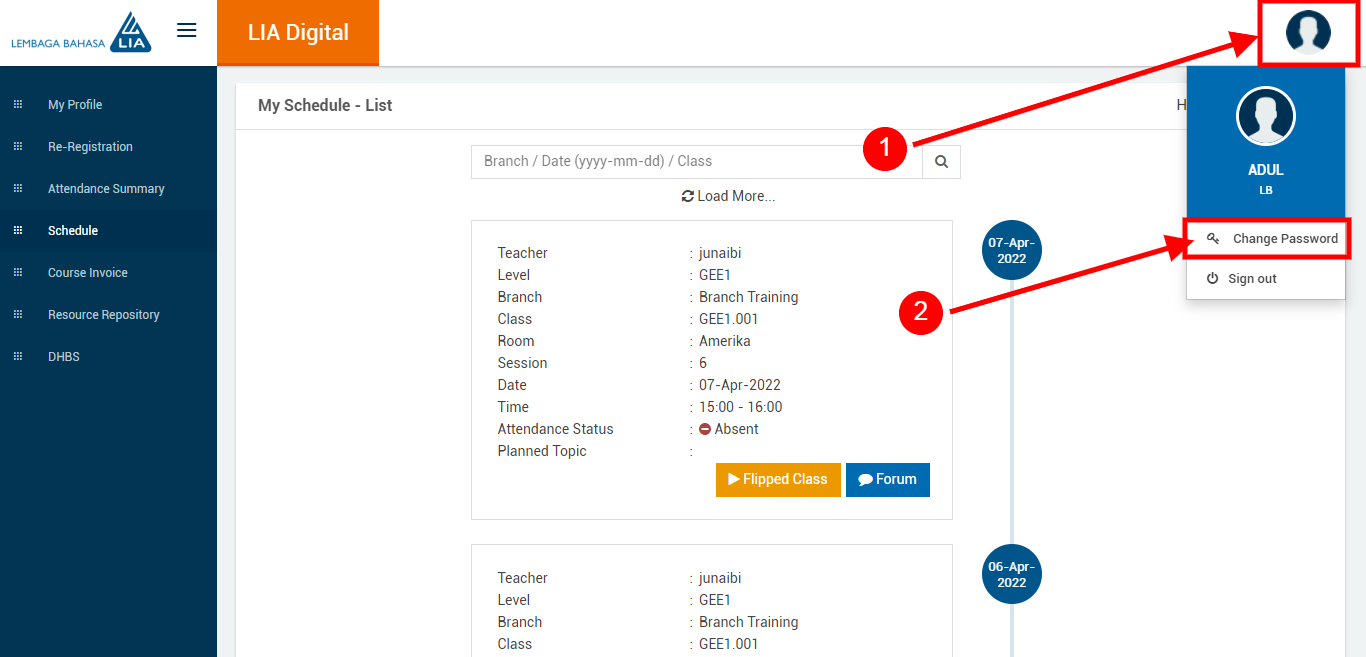The image size is (1366, 657).
Task: Click the Flipped Class button
Action: click(x=778, y=480)
